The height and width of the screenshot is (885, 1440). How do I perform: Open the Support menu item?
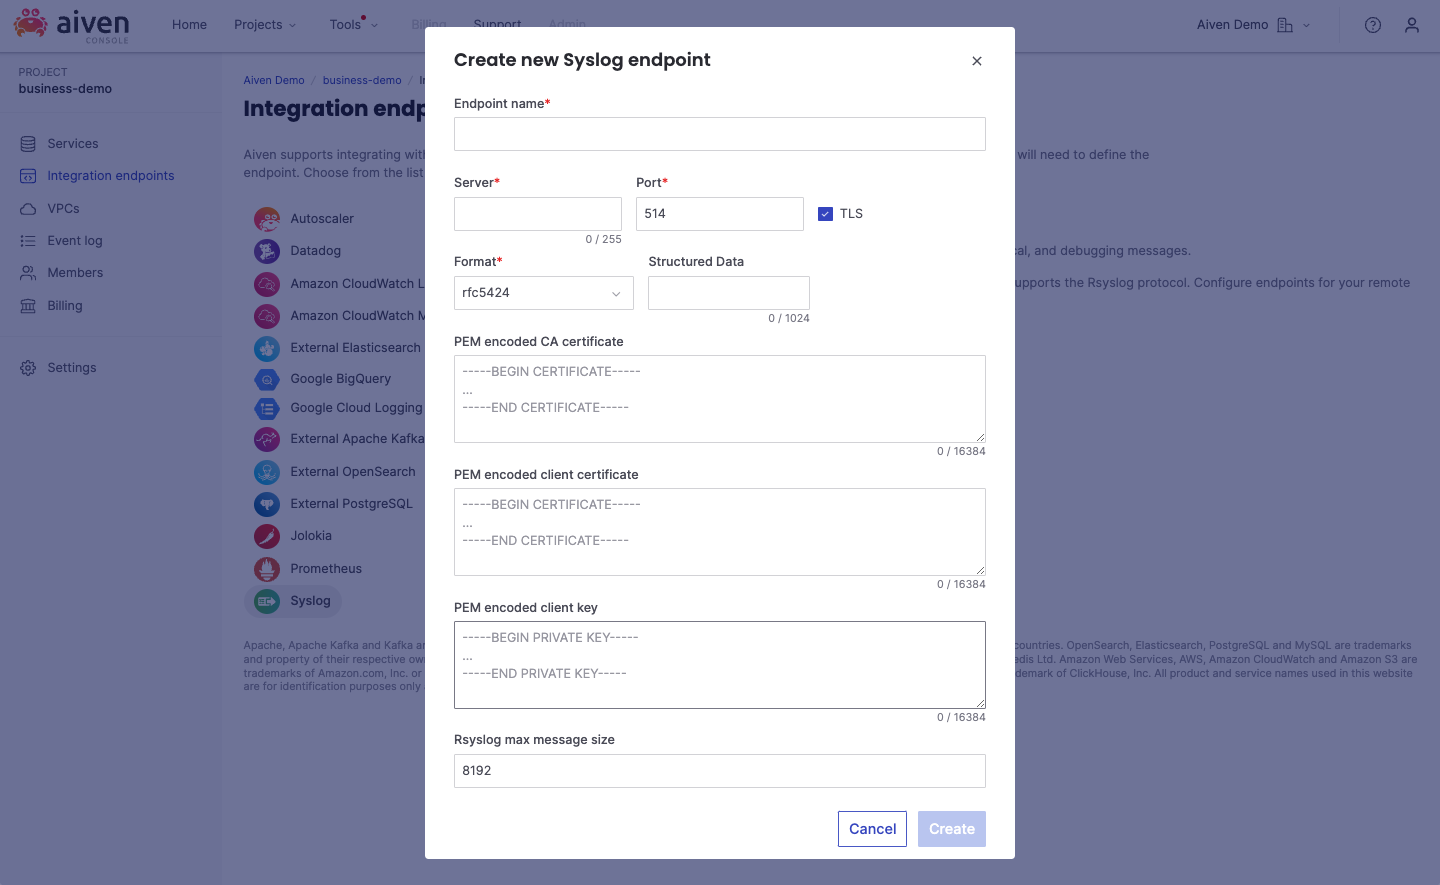pyautogui.click(x=497, y=24)
